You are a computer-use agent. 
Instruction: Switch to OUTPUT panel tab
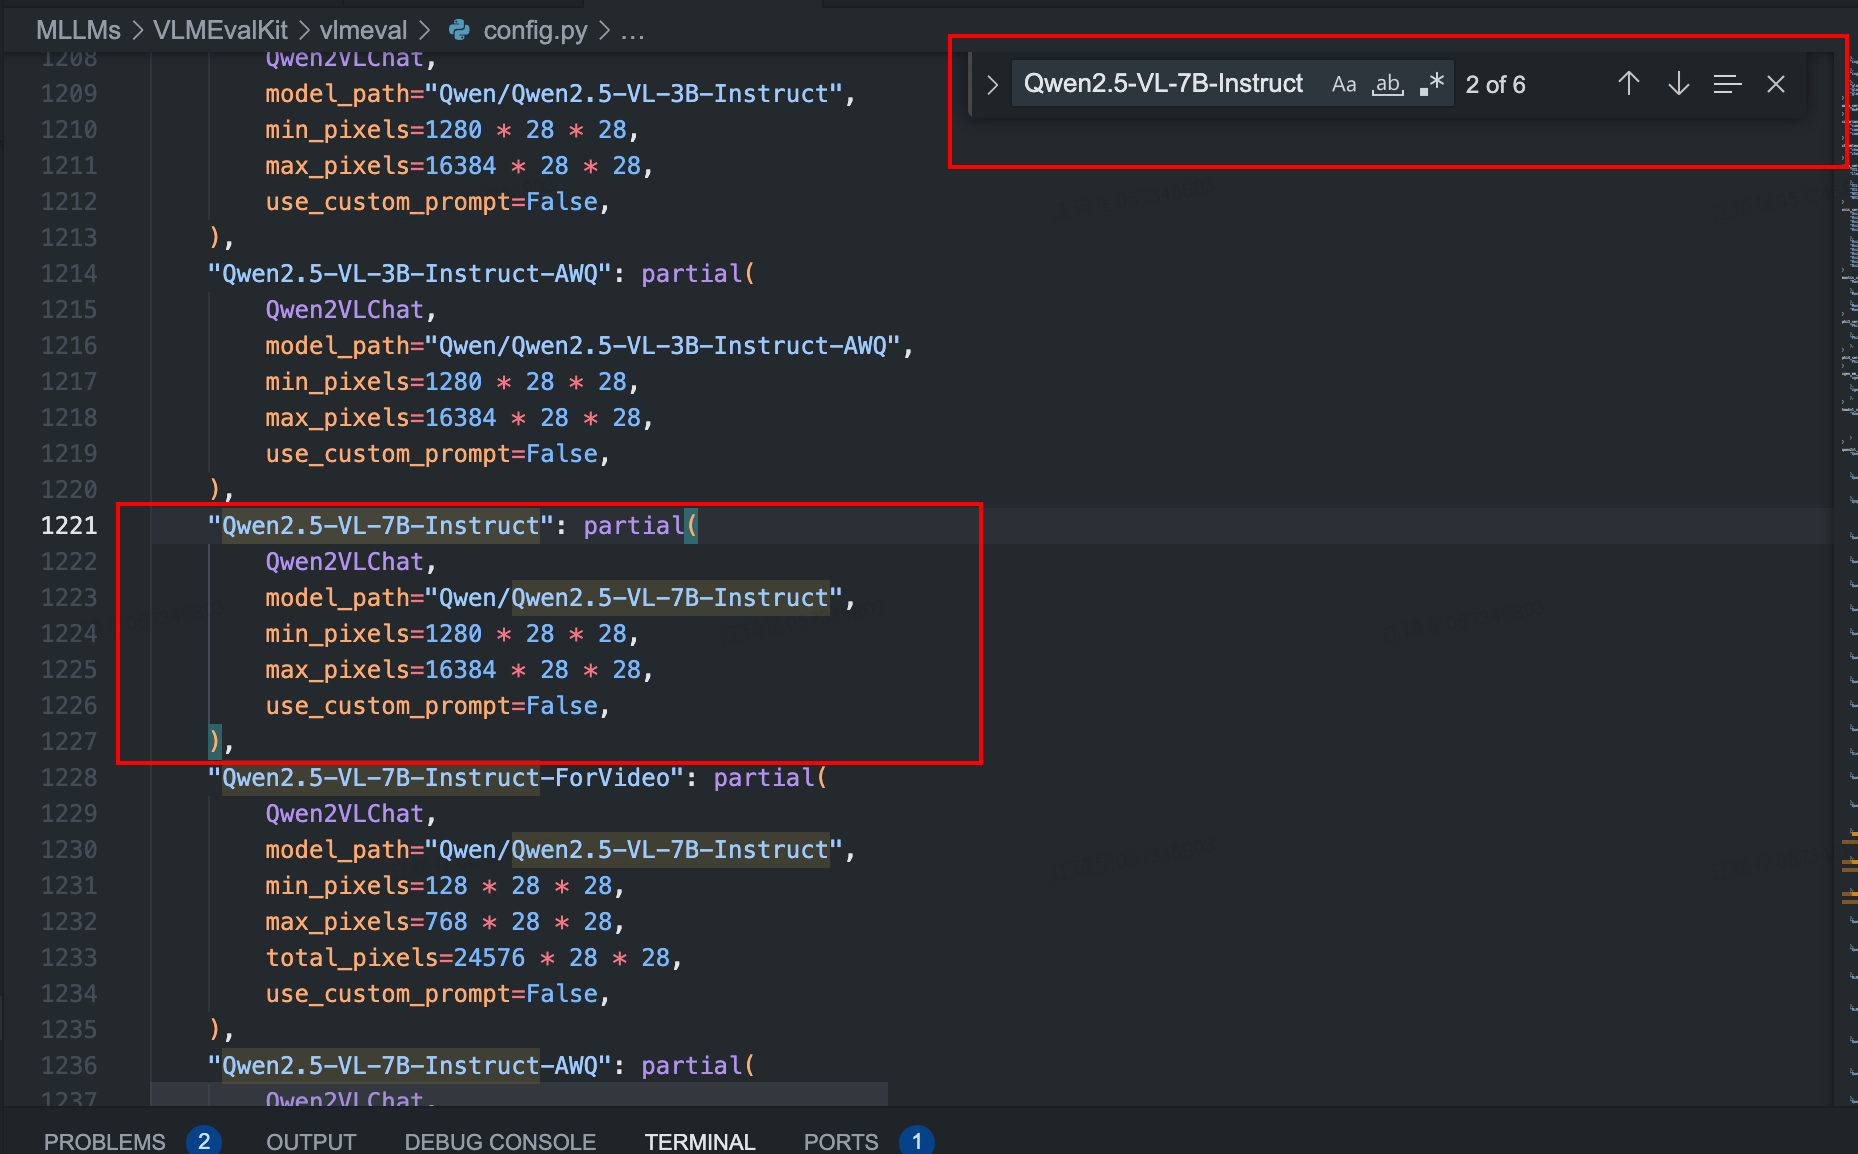coord(311,1141)
